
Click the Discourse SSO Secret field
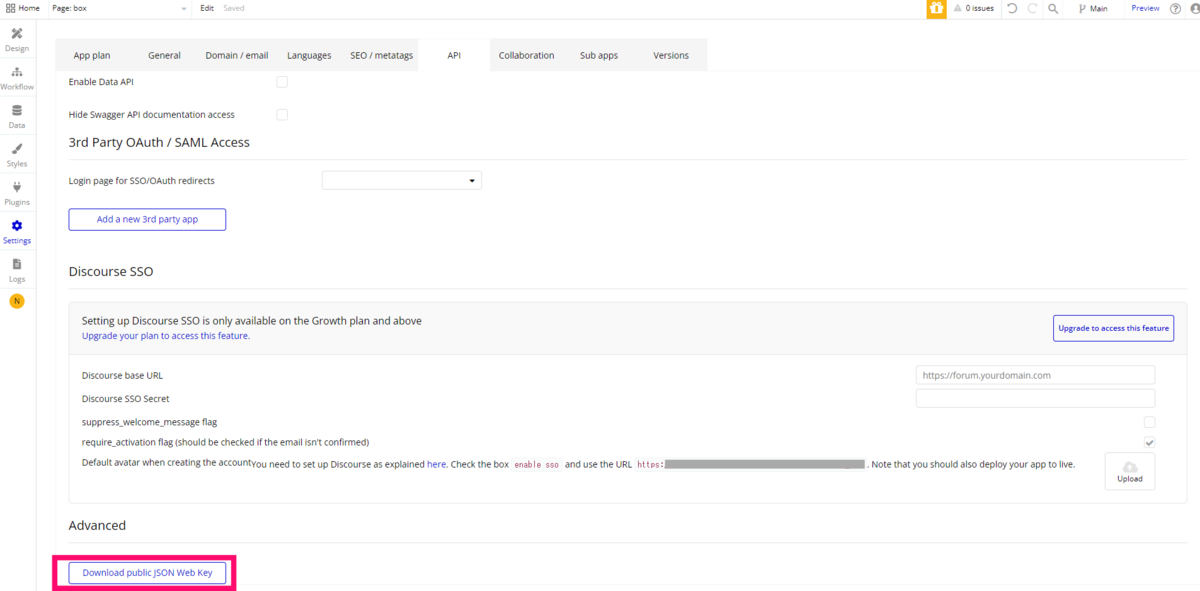[1035, 398]
